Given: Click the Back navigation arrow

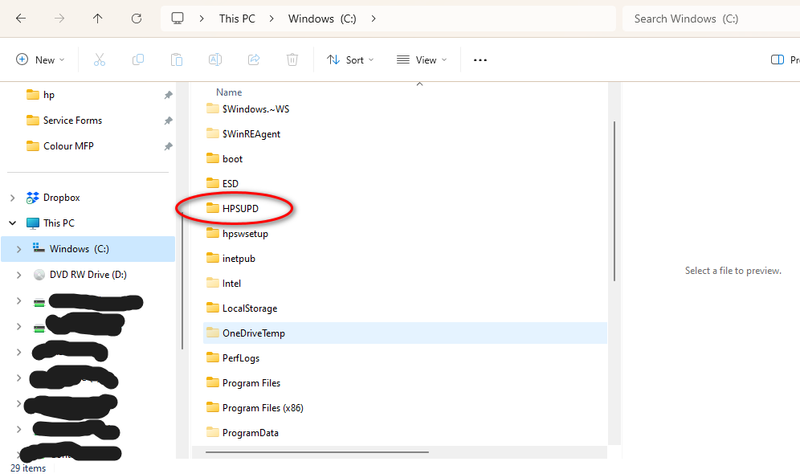Looking at the screenshot, I should [x=22, y=19].
